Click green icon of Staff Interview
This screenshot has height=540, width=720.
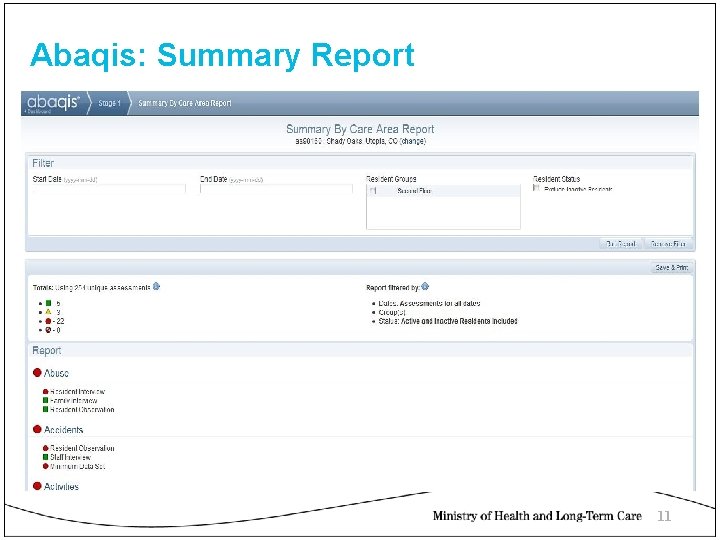[45, 457]
